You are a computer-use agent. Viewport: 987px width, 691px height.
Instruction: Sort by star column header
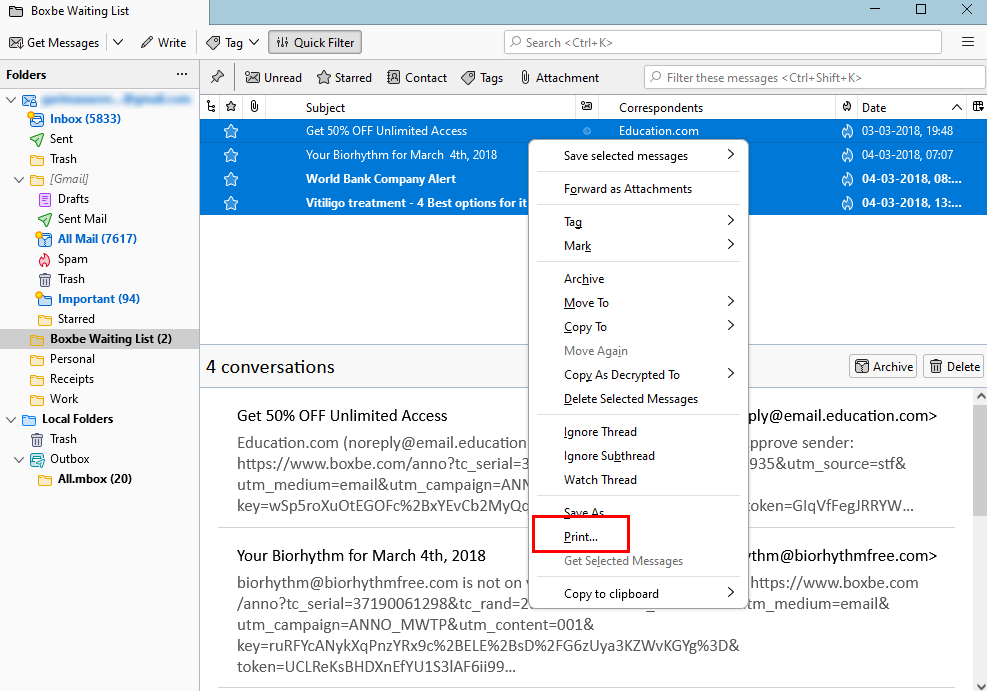click(x=231, y=107)
